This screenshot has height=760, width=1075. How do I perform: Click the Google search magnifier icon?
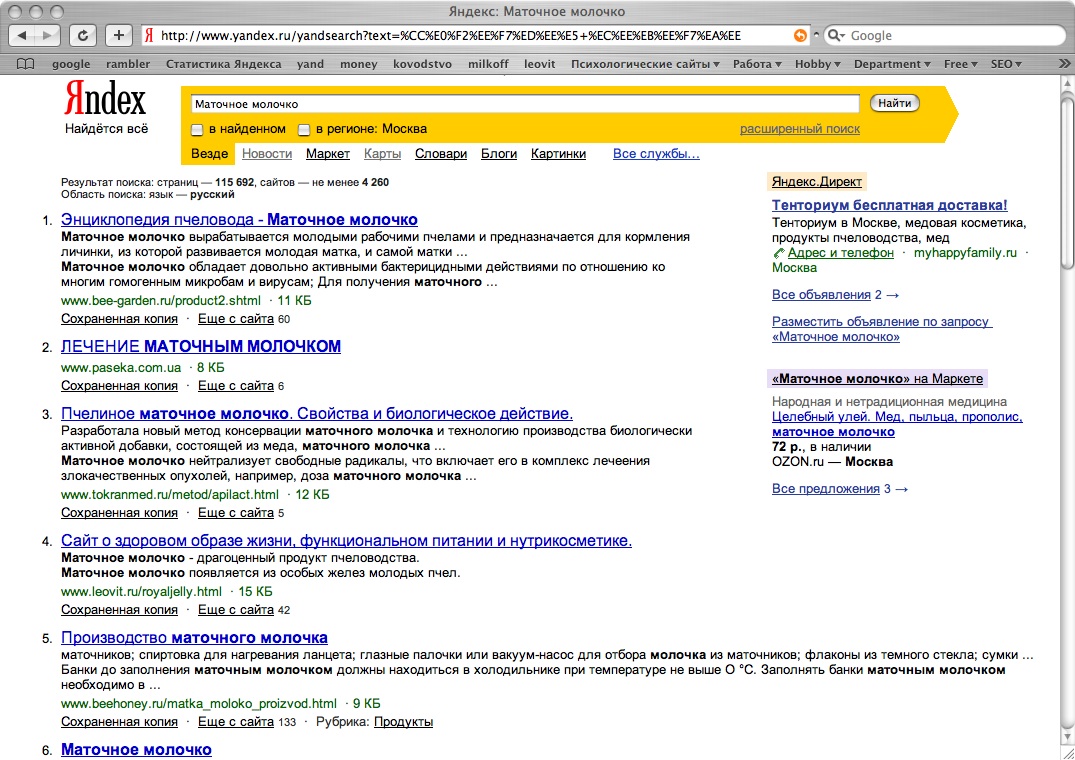[x=835, y=35]
